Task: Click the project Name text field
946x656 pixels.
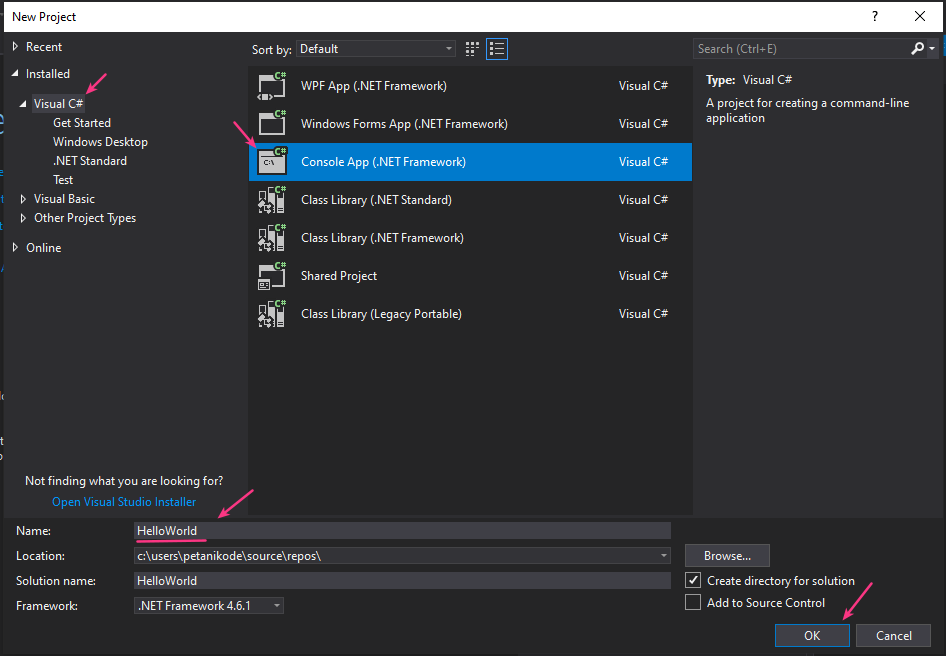Action: click(x=402, y=531)
